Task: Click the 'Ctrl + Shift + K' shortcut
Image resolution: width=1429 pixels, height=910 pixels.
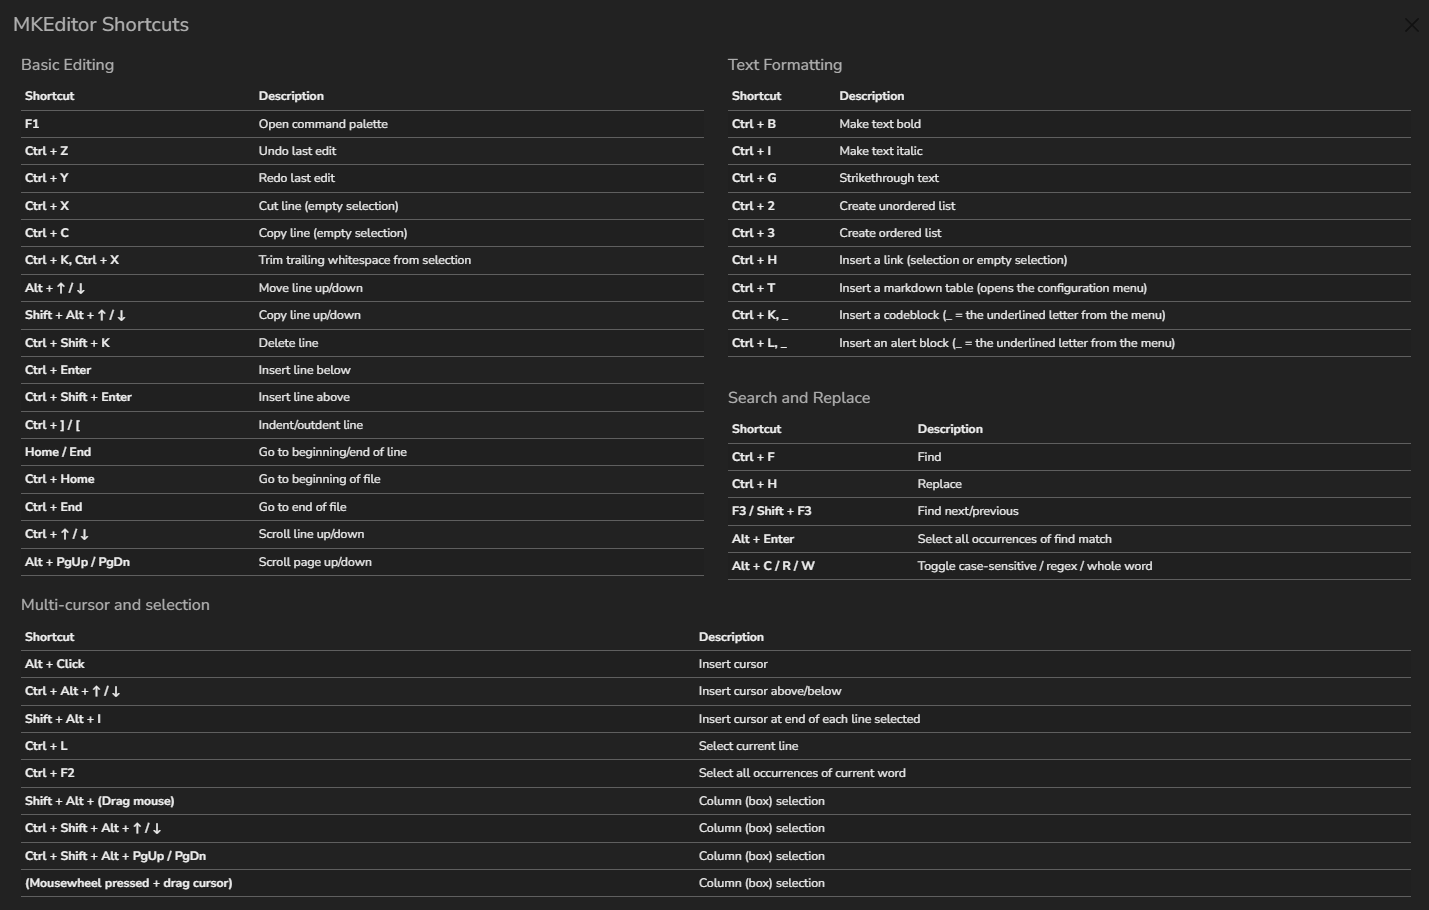Action: [x=67, y=343]
